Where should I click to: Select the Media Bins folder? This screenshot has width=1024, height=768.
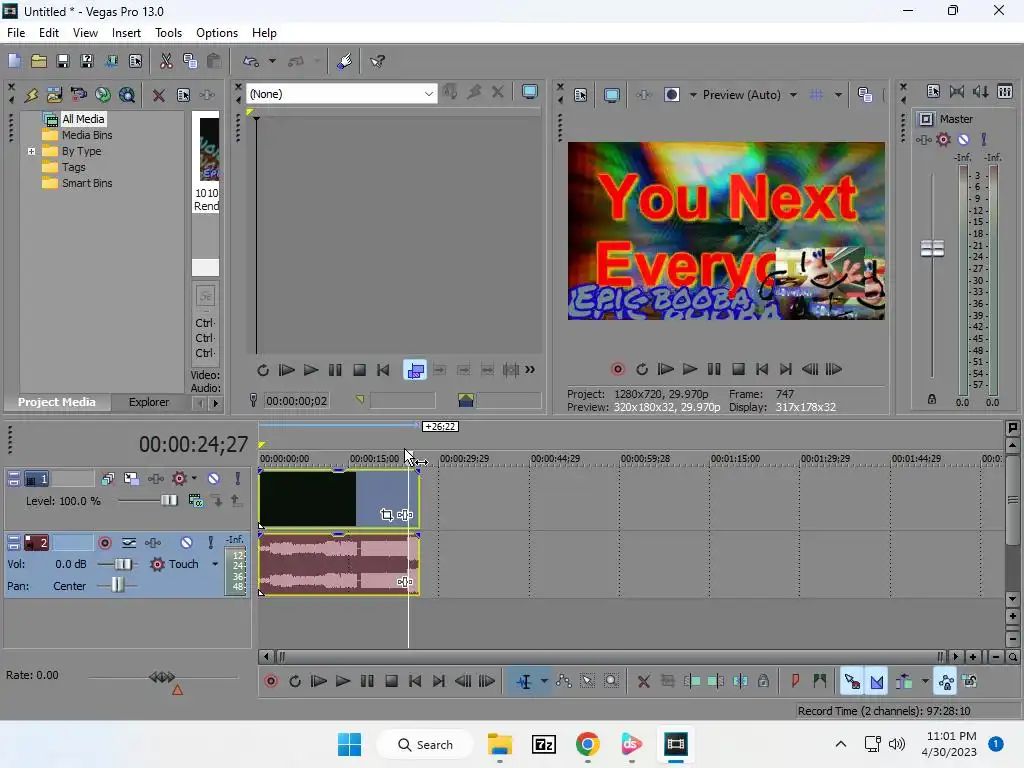coord(87,135)
